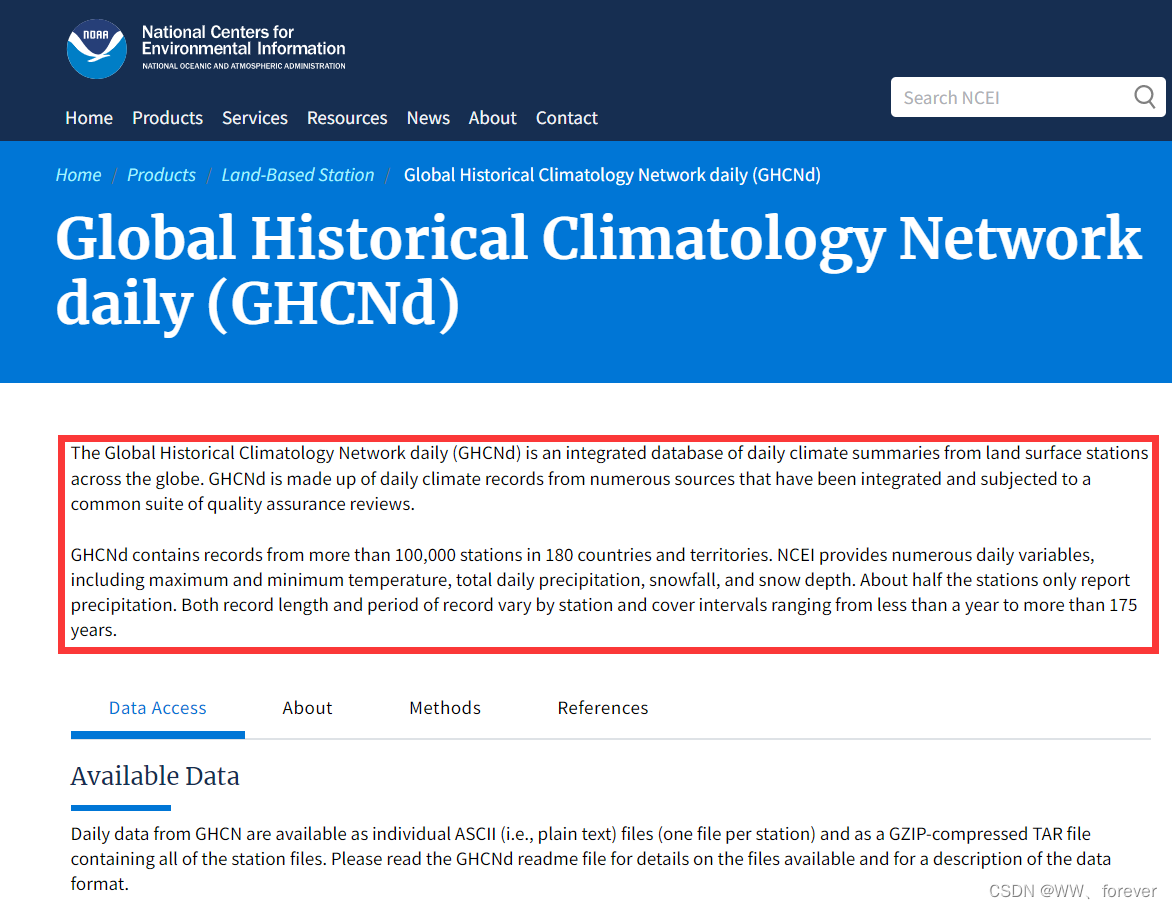The height and width of the screenshot is (909, 1172).
Task: Open the Services navigation menu
Action: click(254, 117)
